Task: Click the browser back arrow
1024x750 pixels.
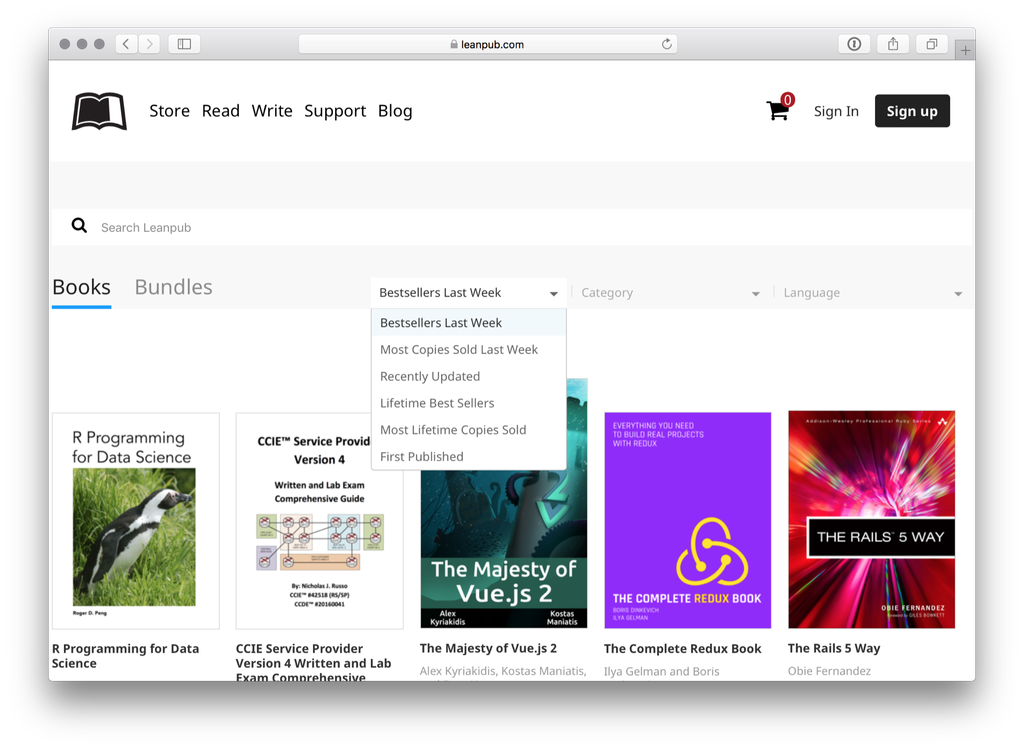Action: tap(125, 44)
